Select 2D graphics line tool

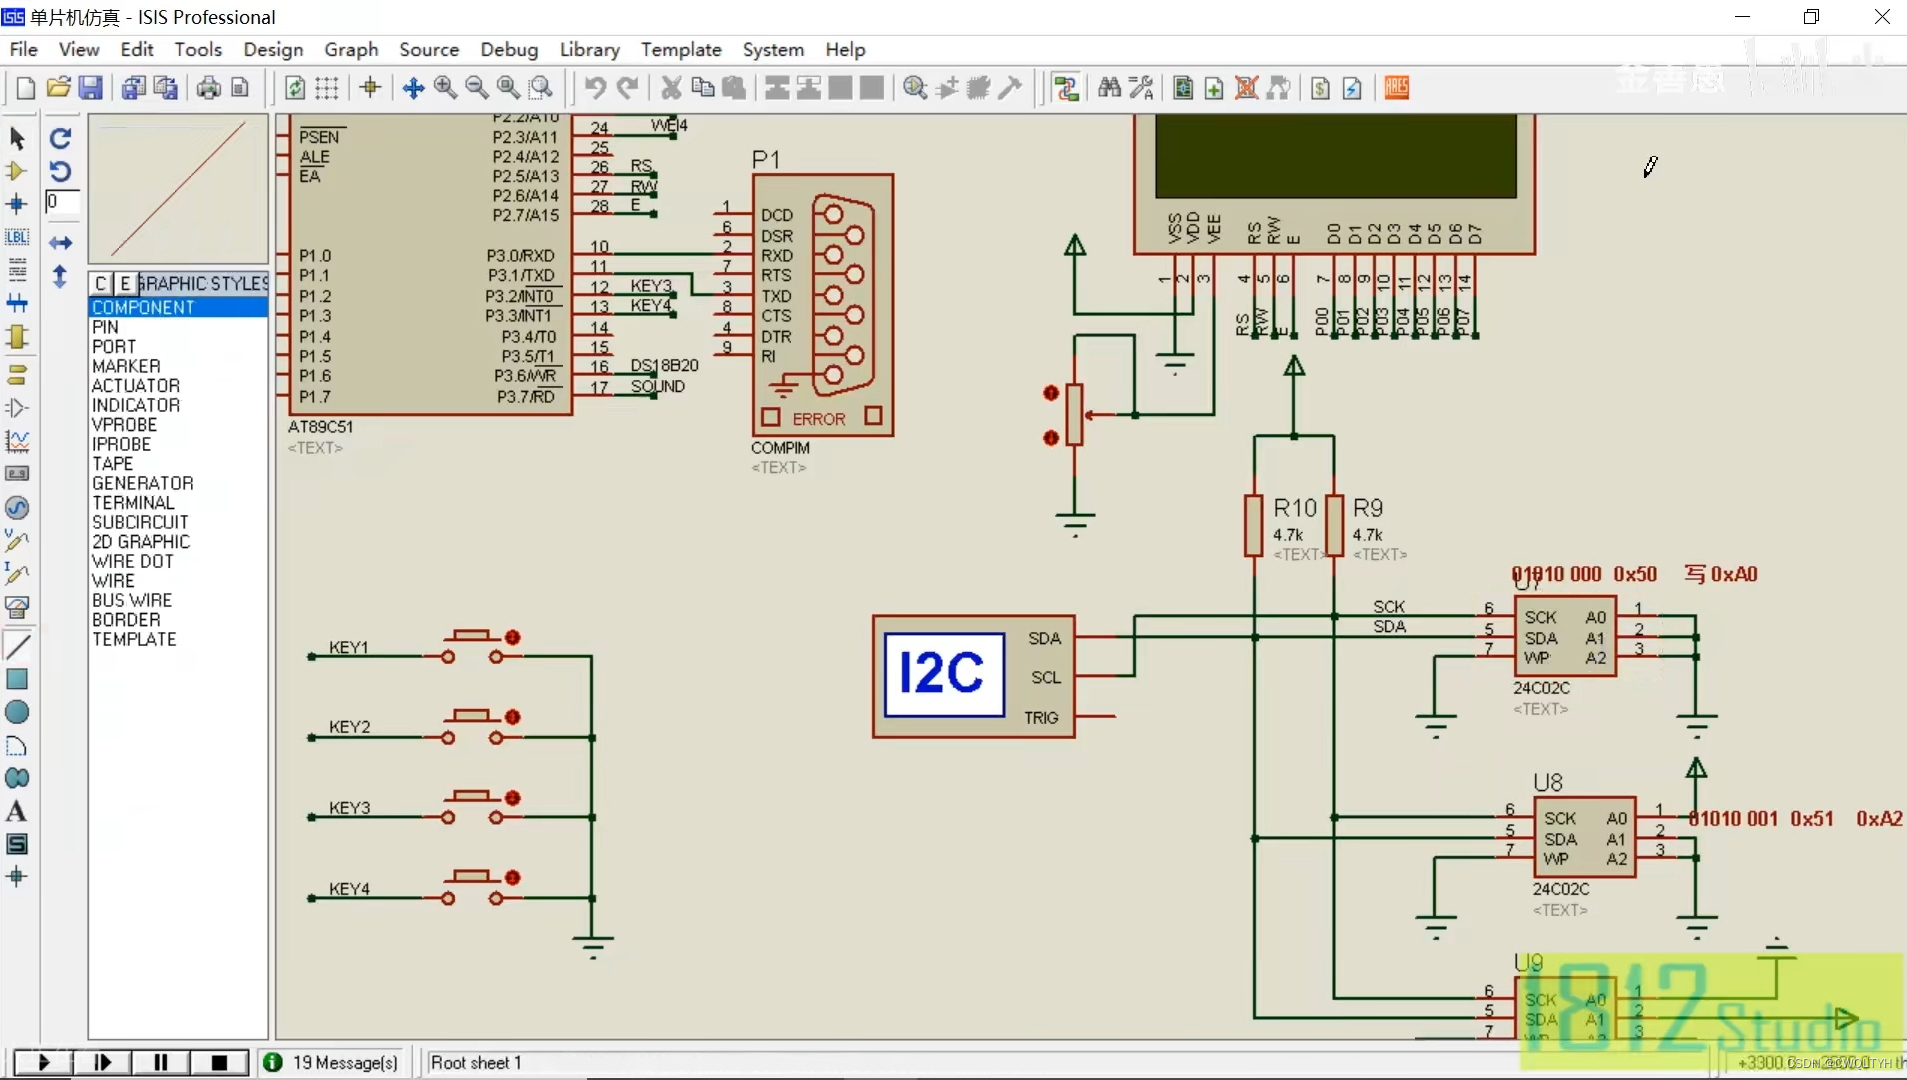[17, 646]
